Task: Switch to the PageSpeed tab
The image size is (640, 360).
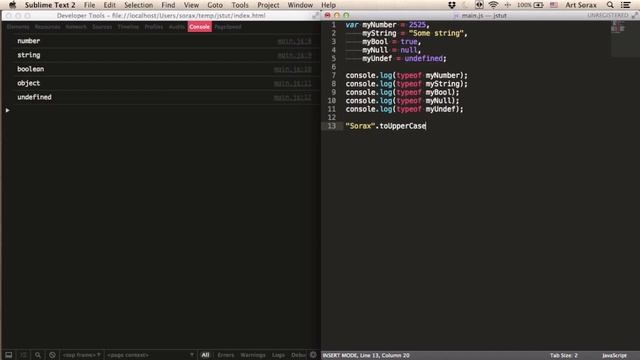Action: (x=228, y=27)
